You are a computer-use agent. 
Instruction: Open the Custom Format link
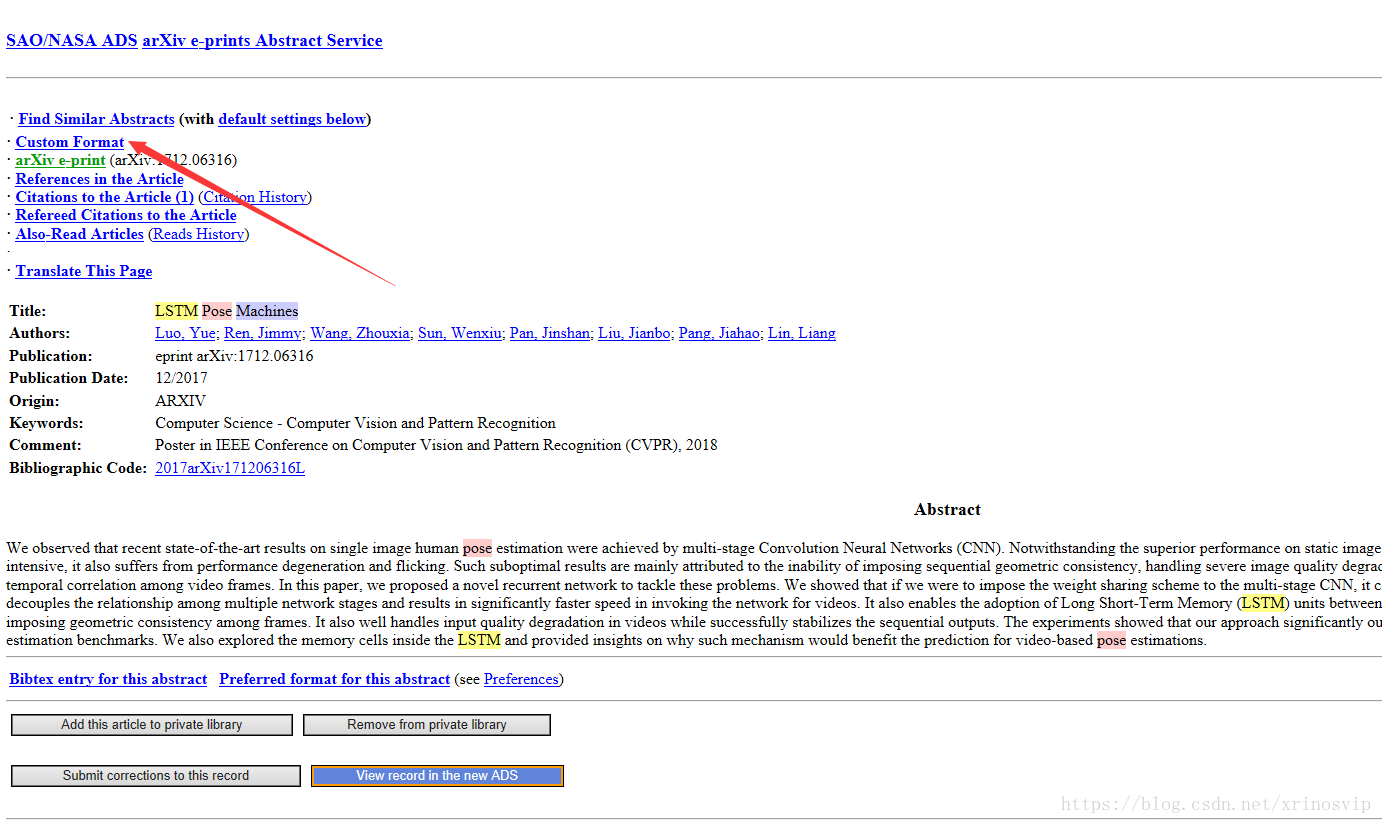pos(70,142)
